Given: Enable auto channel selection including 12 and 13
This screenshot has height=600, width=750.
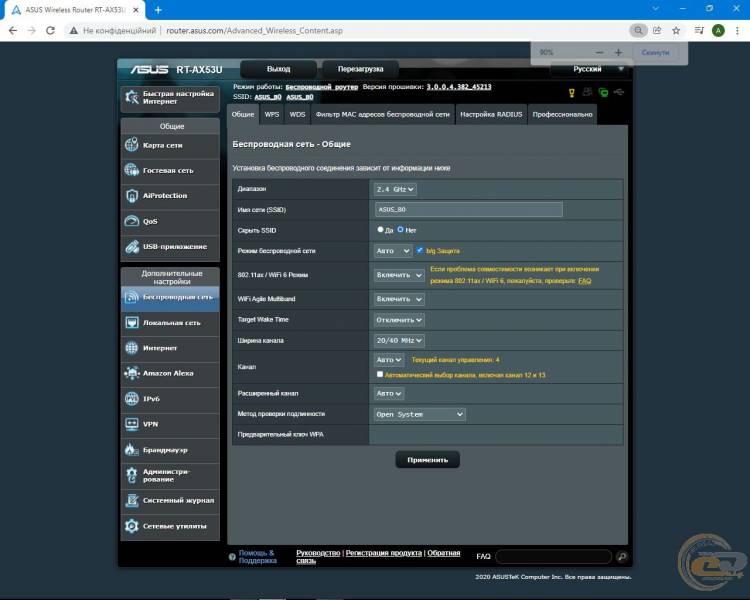Looking at the screenshot, I should [x=380, y=374].
